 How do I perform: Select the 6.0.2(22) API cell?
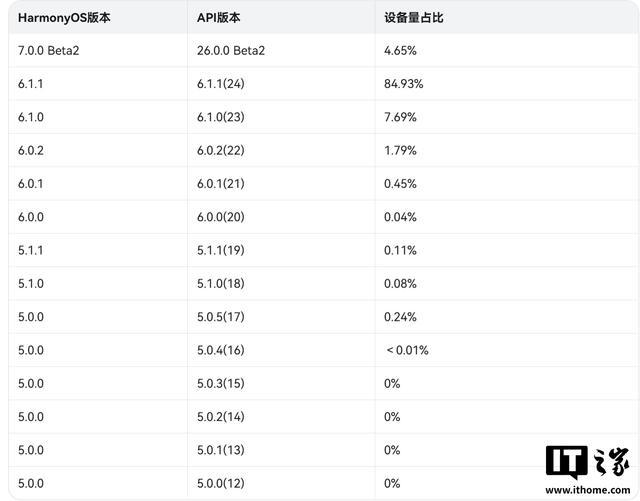221,150
